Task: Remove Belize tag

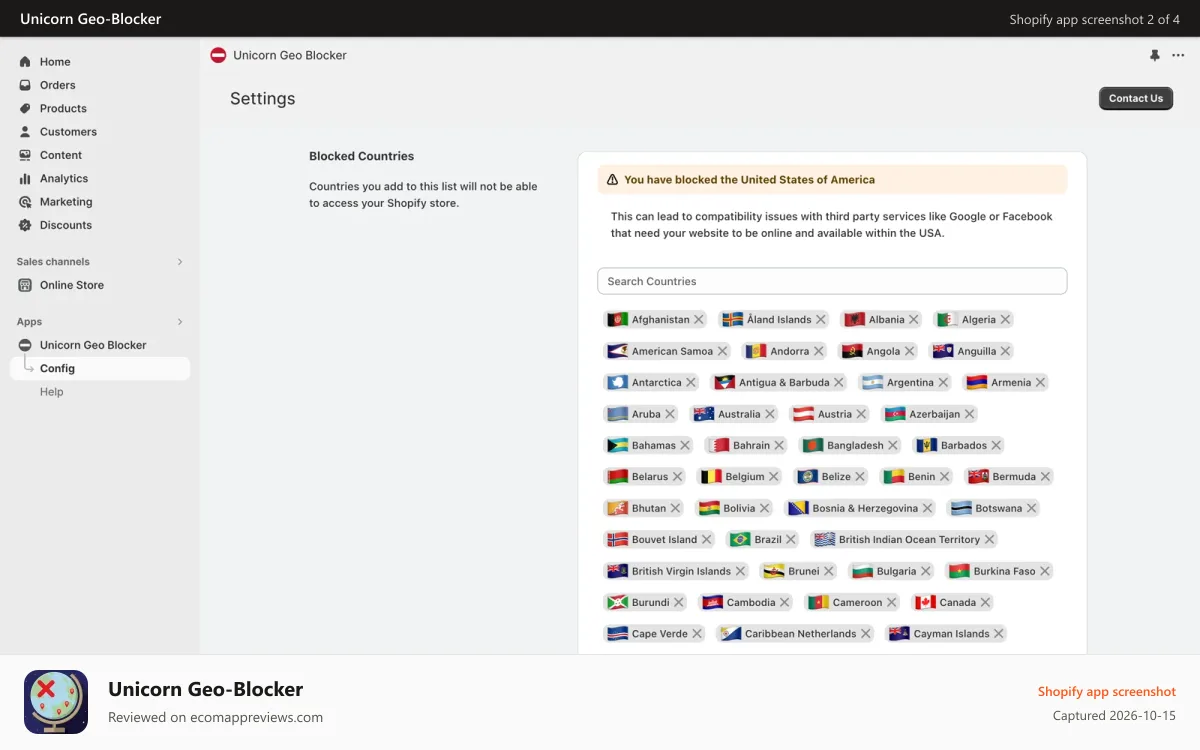Action: click(x=860, y=477)
